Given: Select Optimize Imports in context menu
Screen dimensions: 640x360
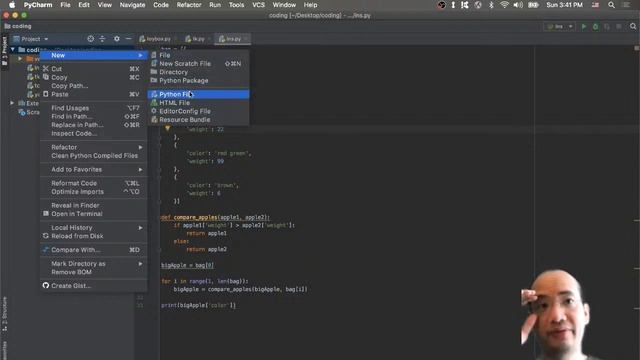Looking at the screenshot, I should pyautogui.click(x=94, y=191).
